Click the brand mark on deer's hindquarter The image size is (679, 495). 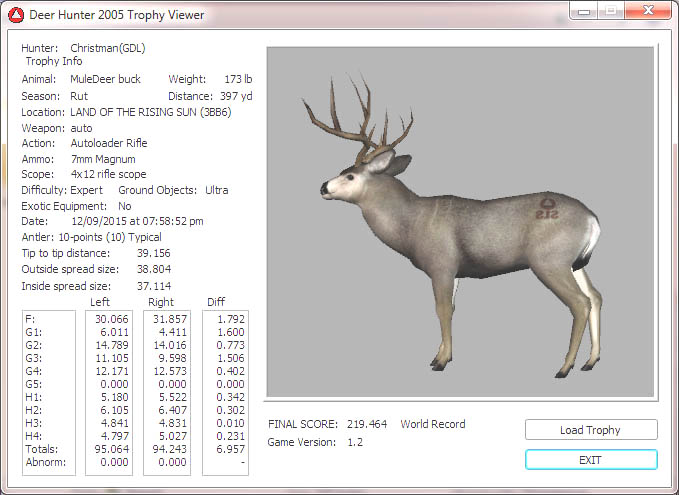pos(546,208)
